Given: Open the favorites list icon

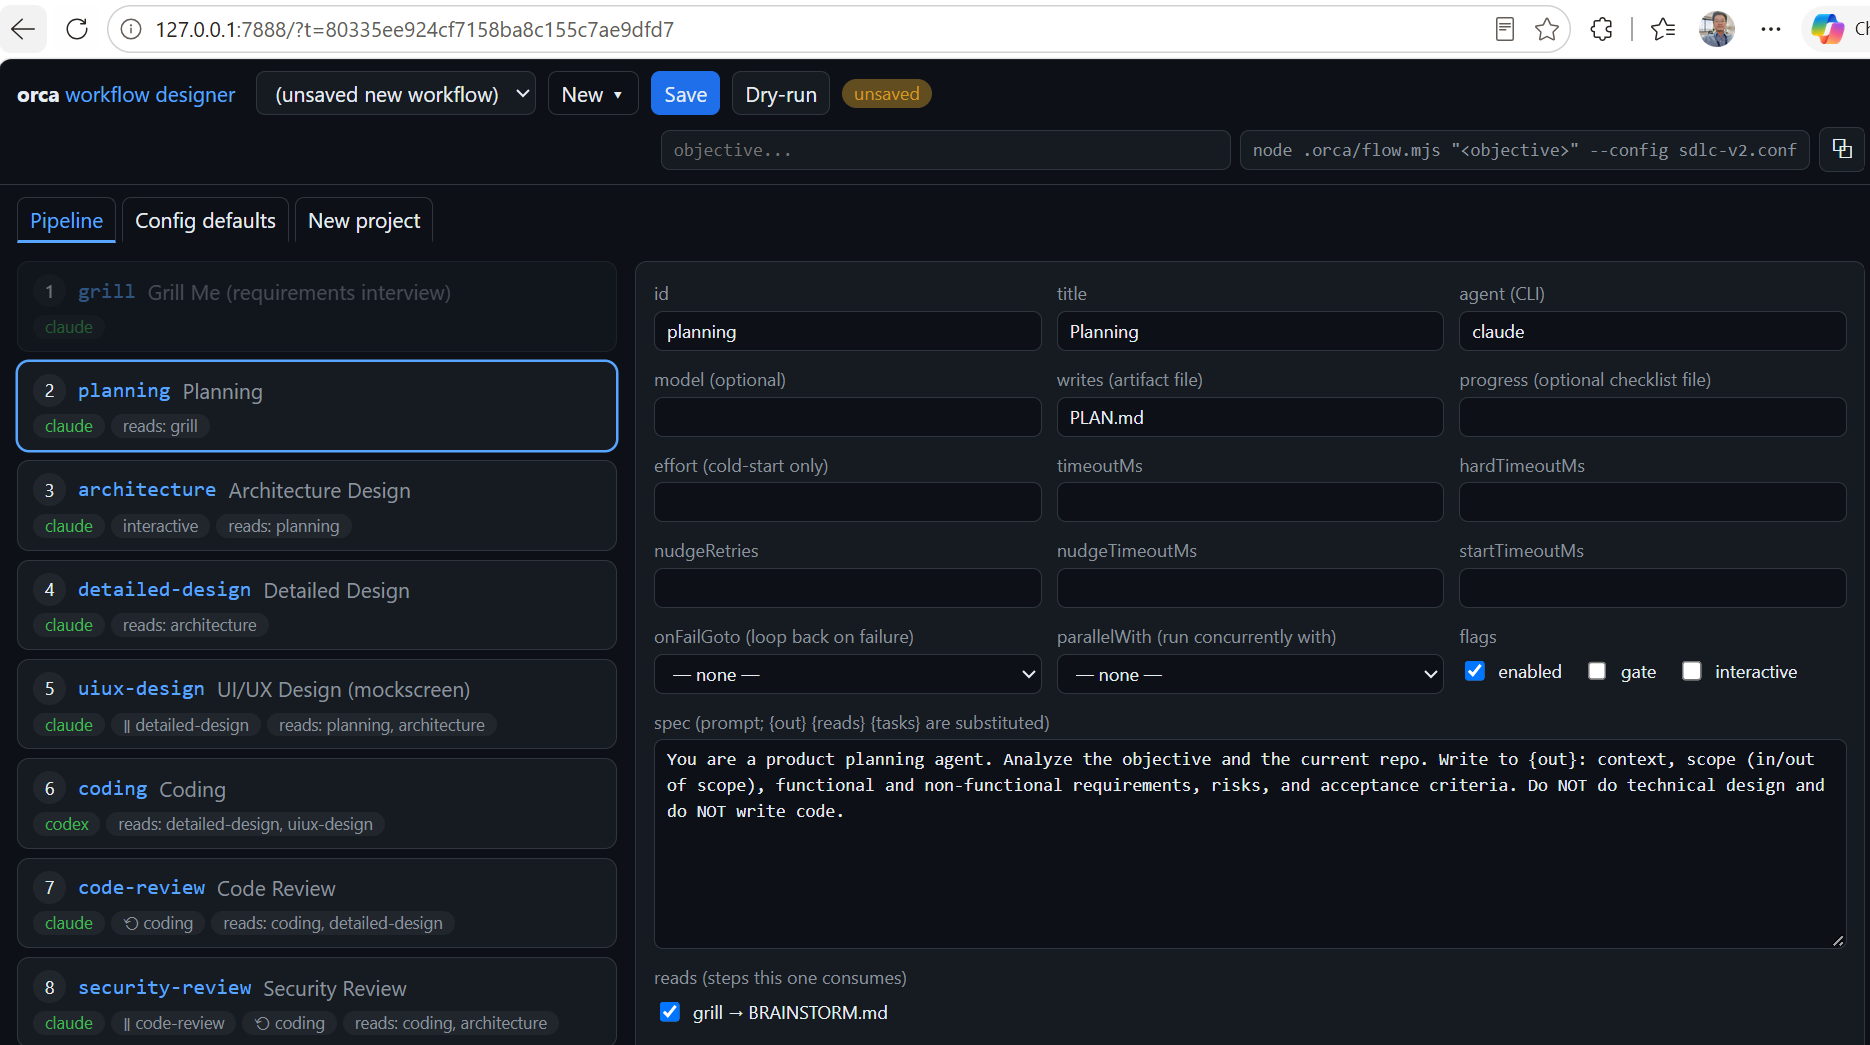Looking at the screenshot, I should 1663,29.
